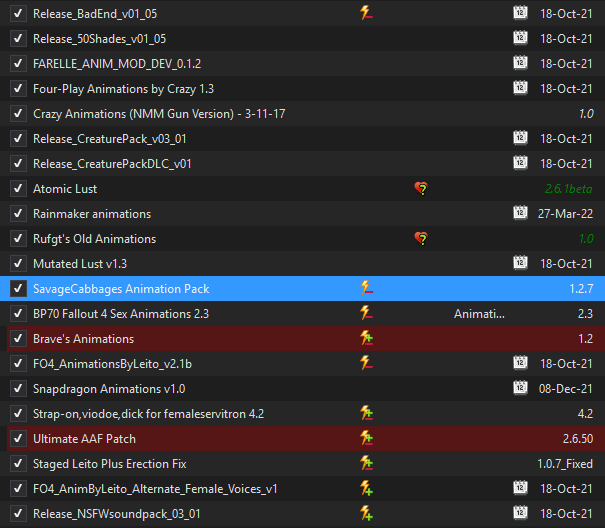Click the 18-Oct-21 date of Mutated Lust v1.3
This screenshot has height=528, width=605.
click(x=566, y=264)
